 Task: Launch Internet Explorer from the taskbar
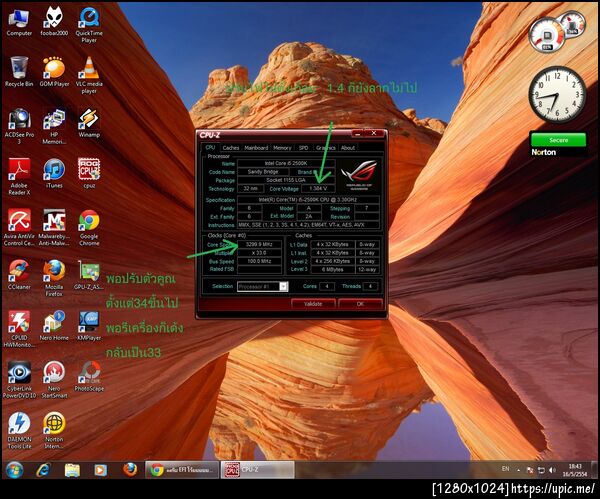coord(43,470)
